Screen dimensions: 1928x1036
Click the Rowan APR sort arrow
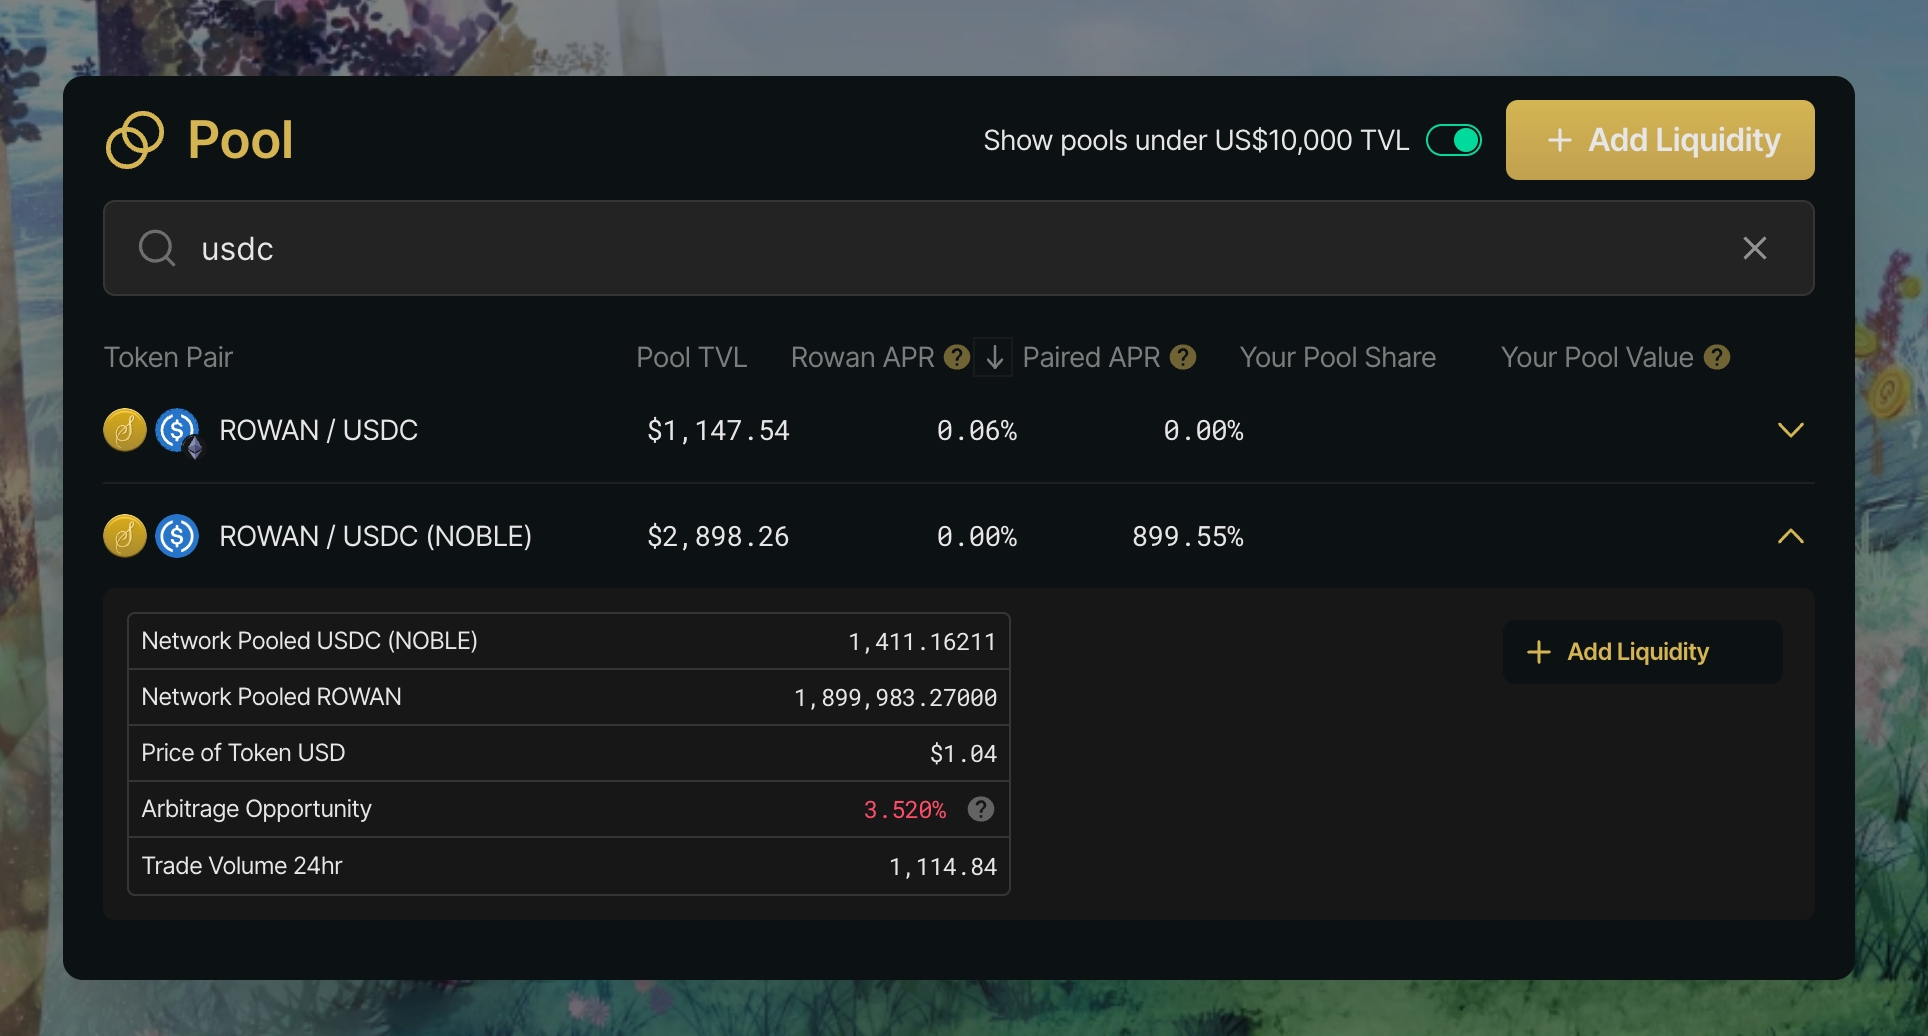994,357
